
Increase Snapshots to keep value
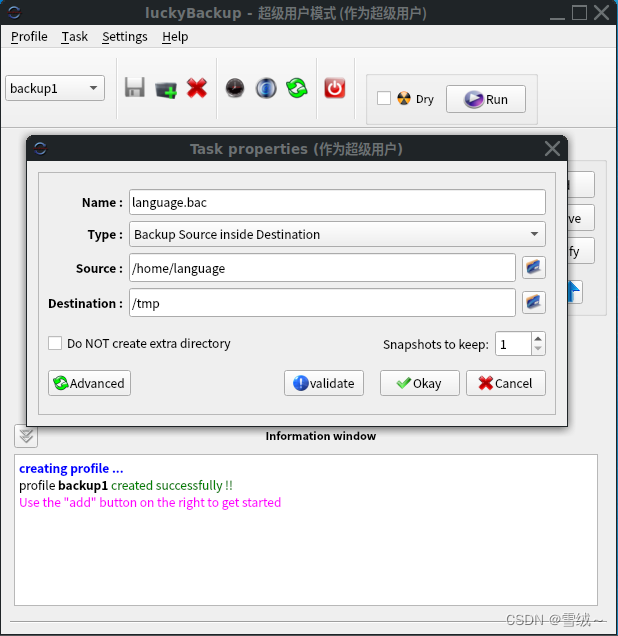(538, 338)
